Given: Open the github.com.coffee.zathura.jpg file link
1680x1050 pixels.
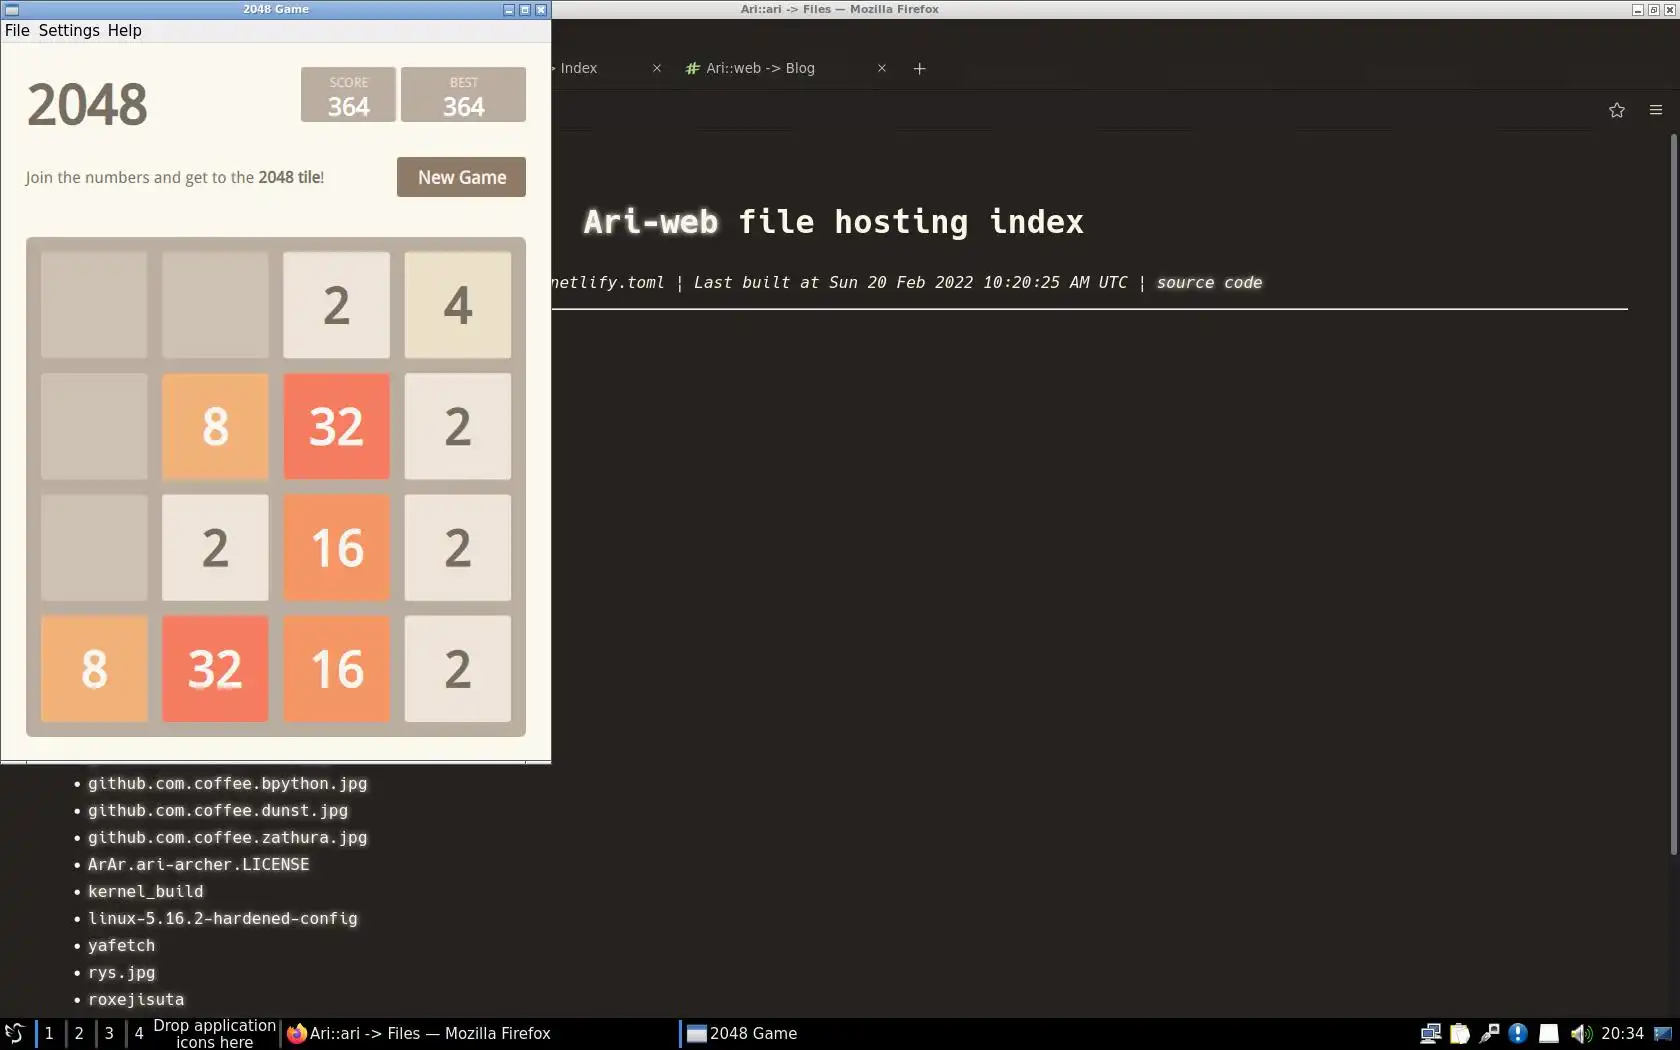Looking at the screenshot, I should tap(227, 838).
